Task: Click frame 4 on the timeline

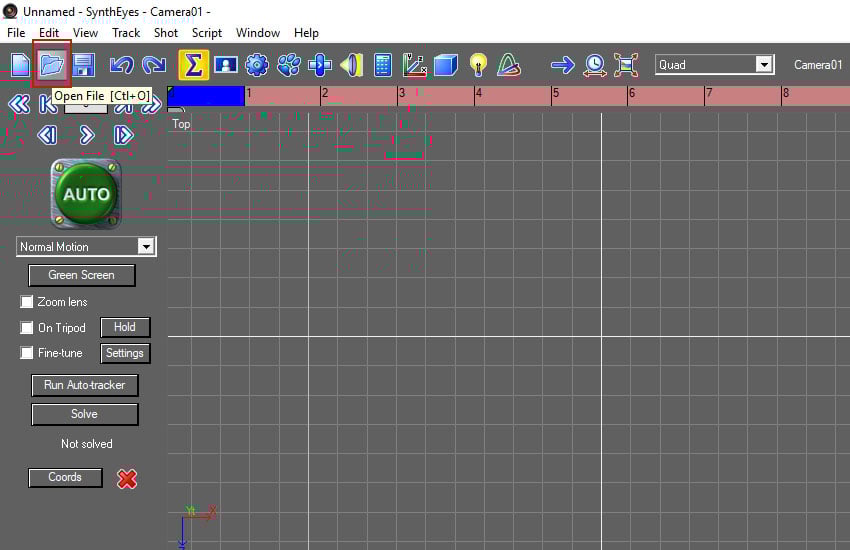Action: (479, 93)
